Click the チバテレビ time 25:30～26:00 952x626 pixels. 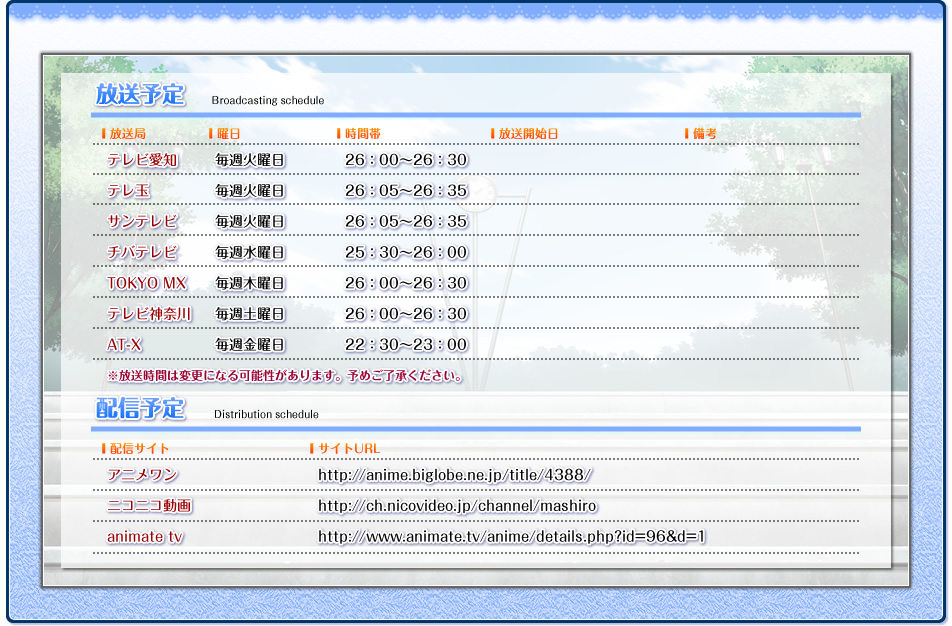coord(406,253)
